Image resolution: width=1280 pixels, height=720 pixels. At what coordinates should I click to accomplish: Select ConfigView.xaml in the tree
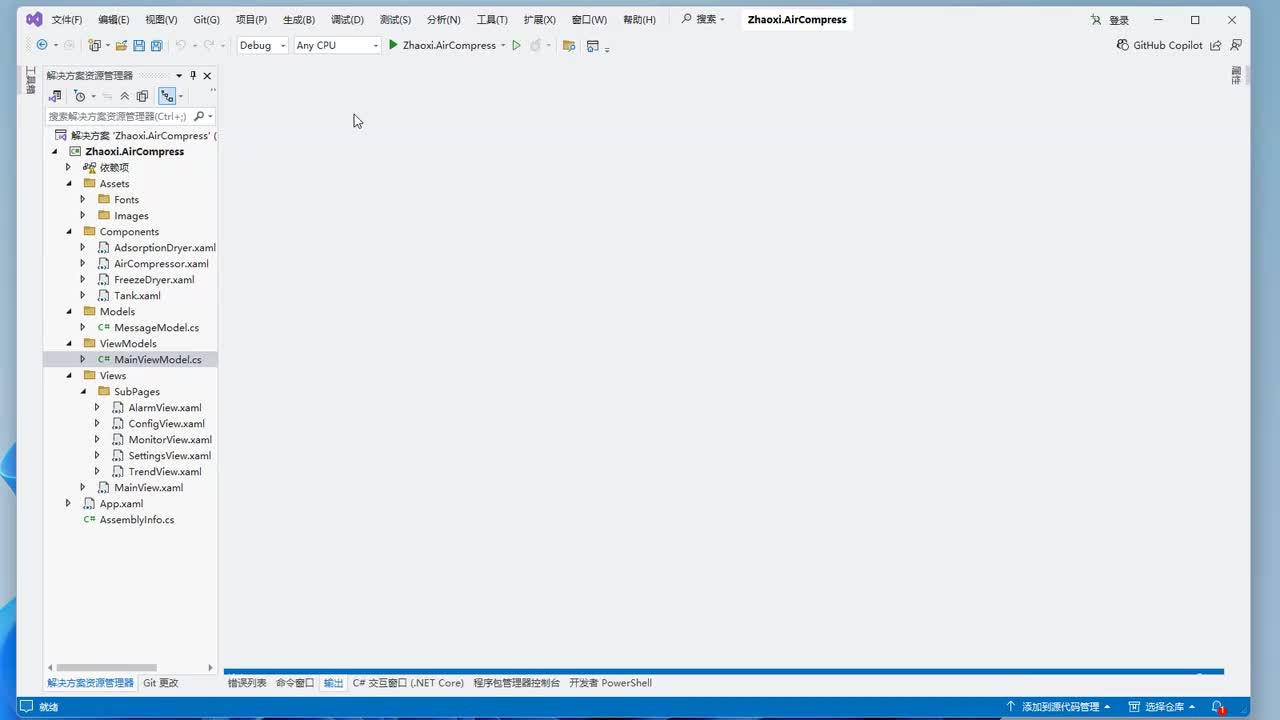[x=166, y=424]
